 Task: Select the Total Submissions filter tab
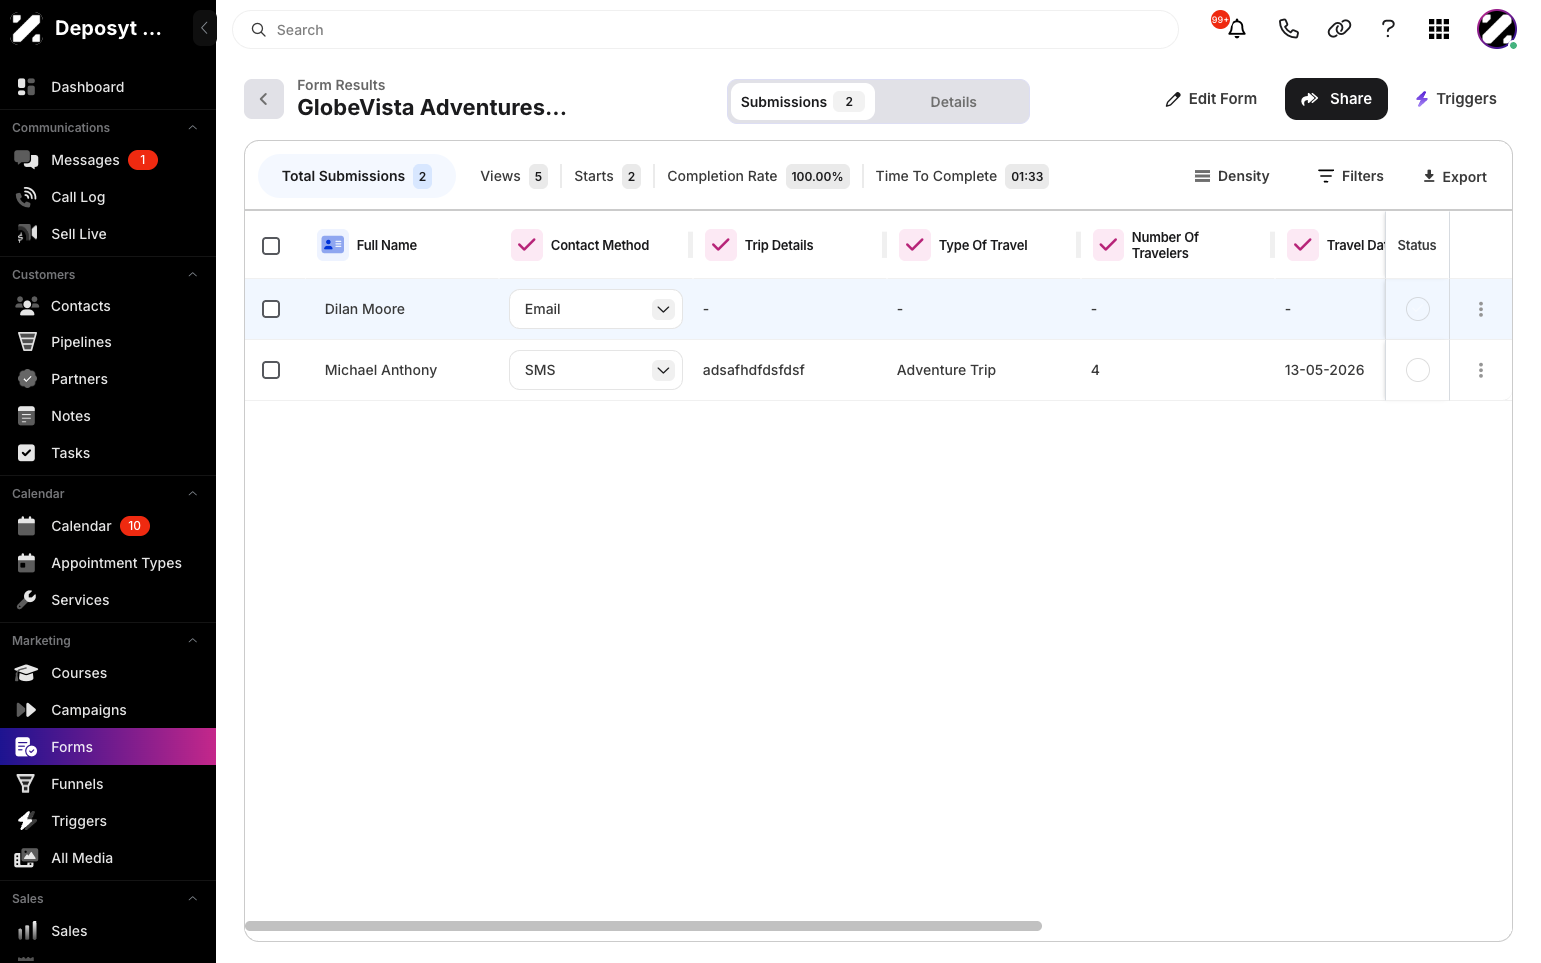[x=357, y=176]
